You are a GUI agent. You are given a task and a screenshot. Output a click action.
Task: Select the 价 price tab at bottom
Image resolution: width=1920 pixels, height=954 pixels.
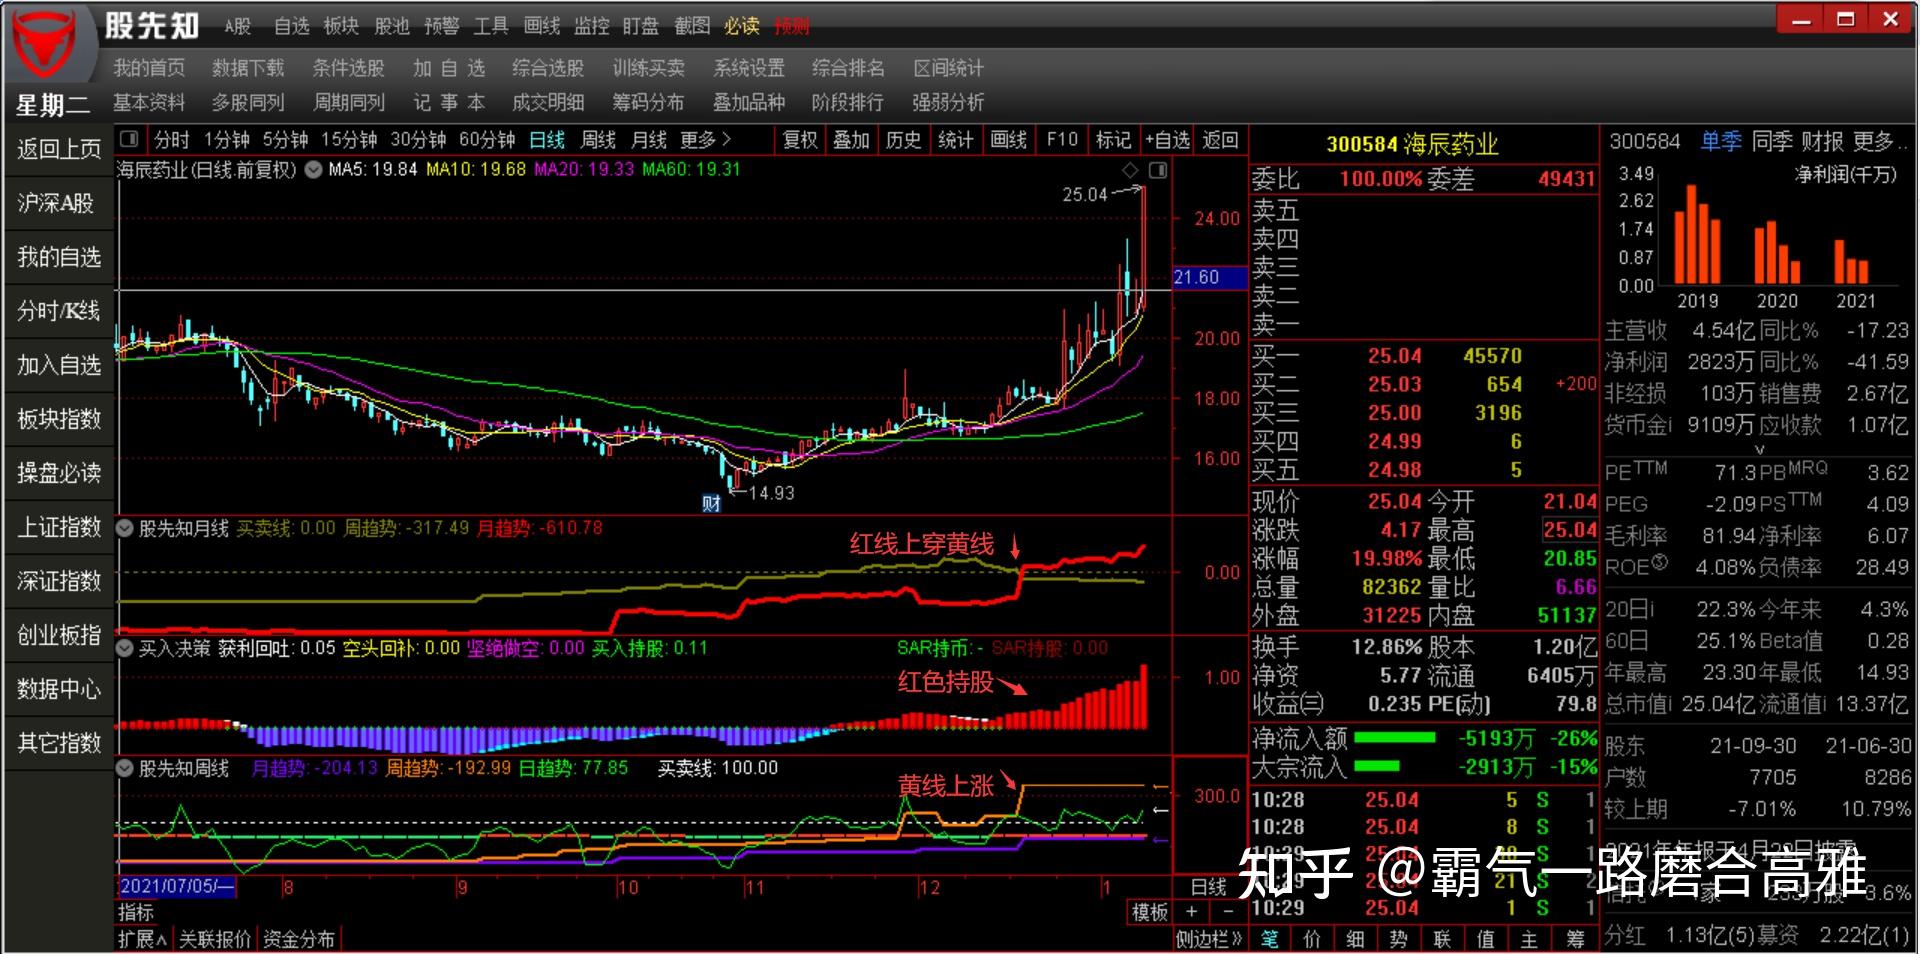point(1312,939)
